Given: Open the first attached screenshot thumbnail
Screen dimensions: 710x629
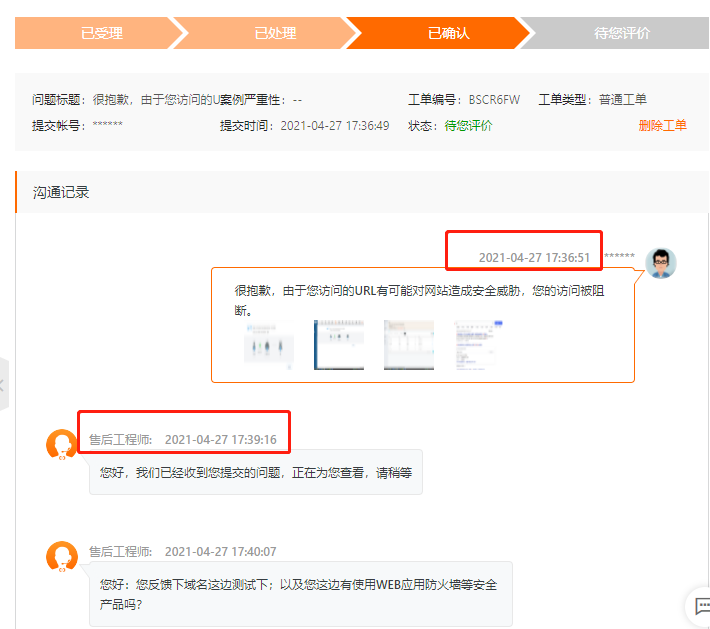Looking at the screenshot, I should point(270,345).
